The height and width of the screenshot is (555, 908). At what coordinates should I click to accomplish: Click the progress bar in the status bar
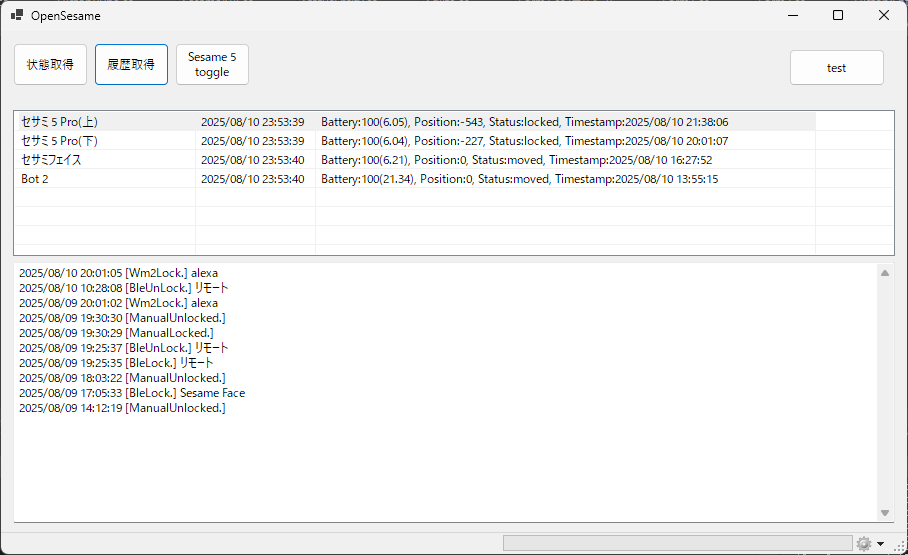pos(678,543)
